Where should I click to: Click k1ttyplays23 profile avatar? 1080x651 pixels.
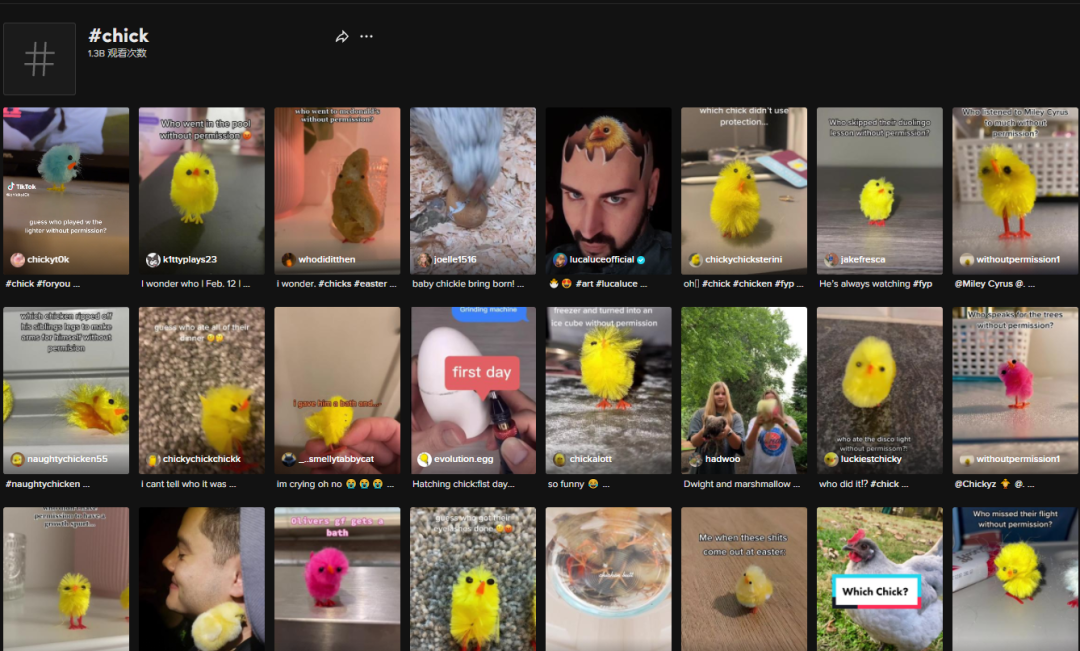point(153,260)
